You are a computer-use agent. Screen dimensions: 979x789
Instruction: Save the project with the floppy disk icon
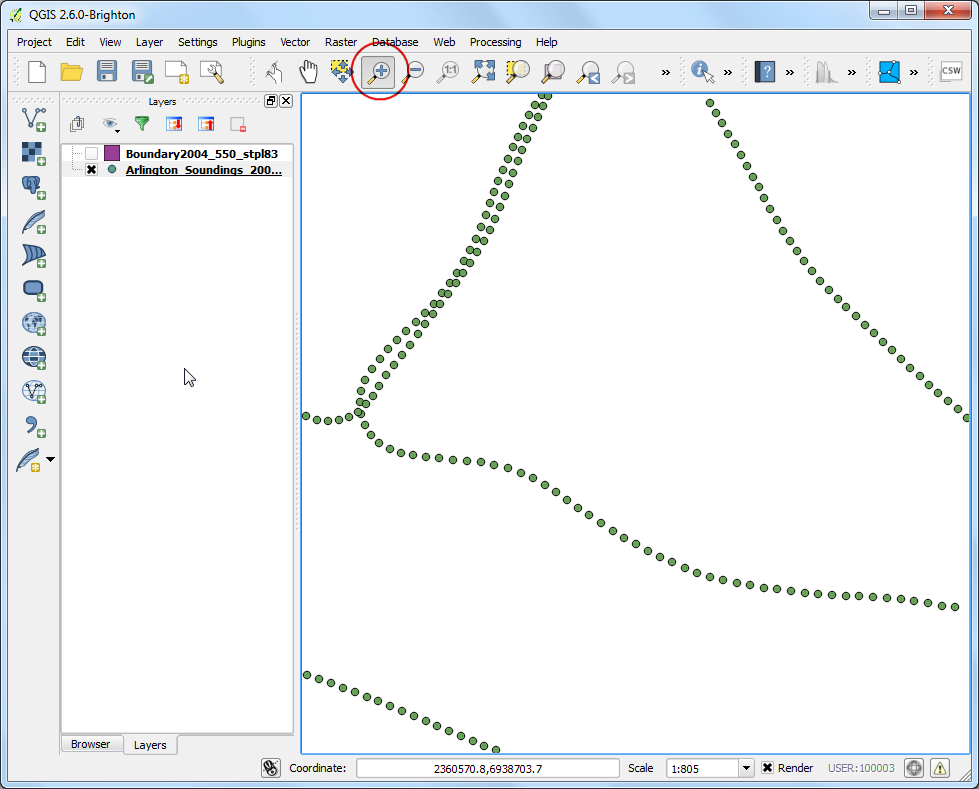point(107,71)
